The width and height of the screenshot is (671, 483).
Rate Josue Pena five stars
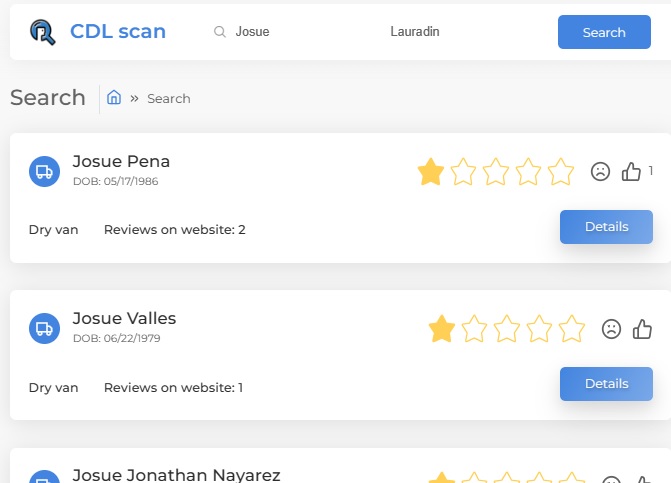(561, 172)
